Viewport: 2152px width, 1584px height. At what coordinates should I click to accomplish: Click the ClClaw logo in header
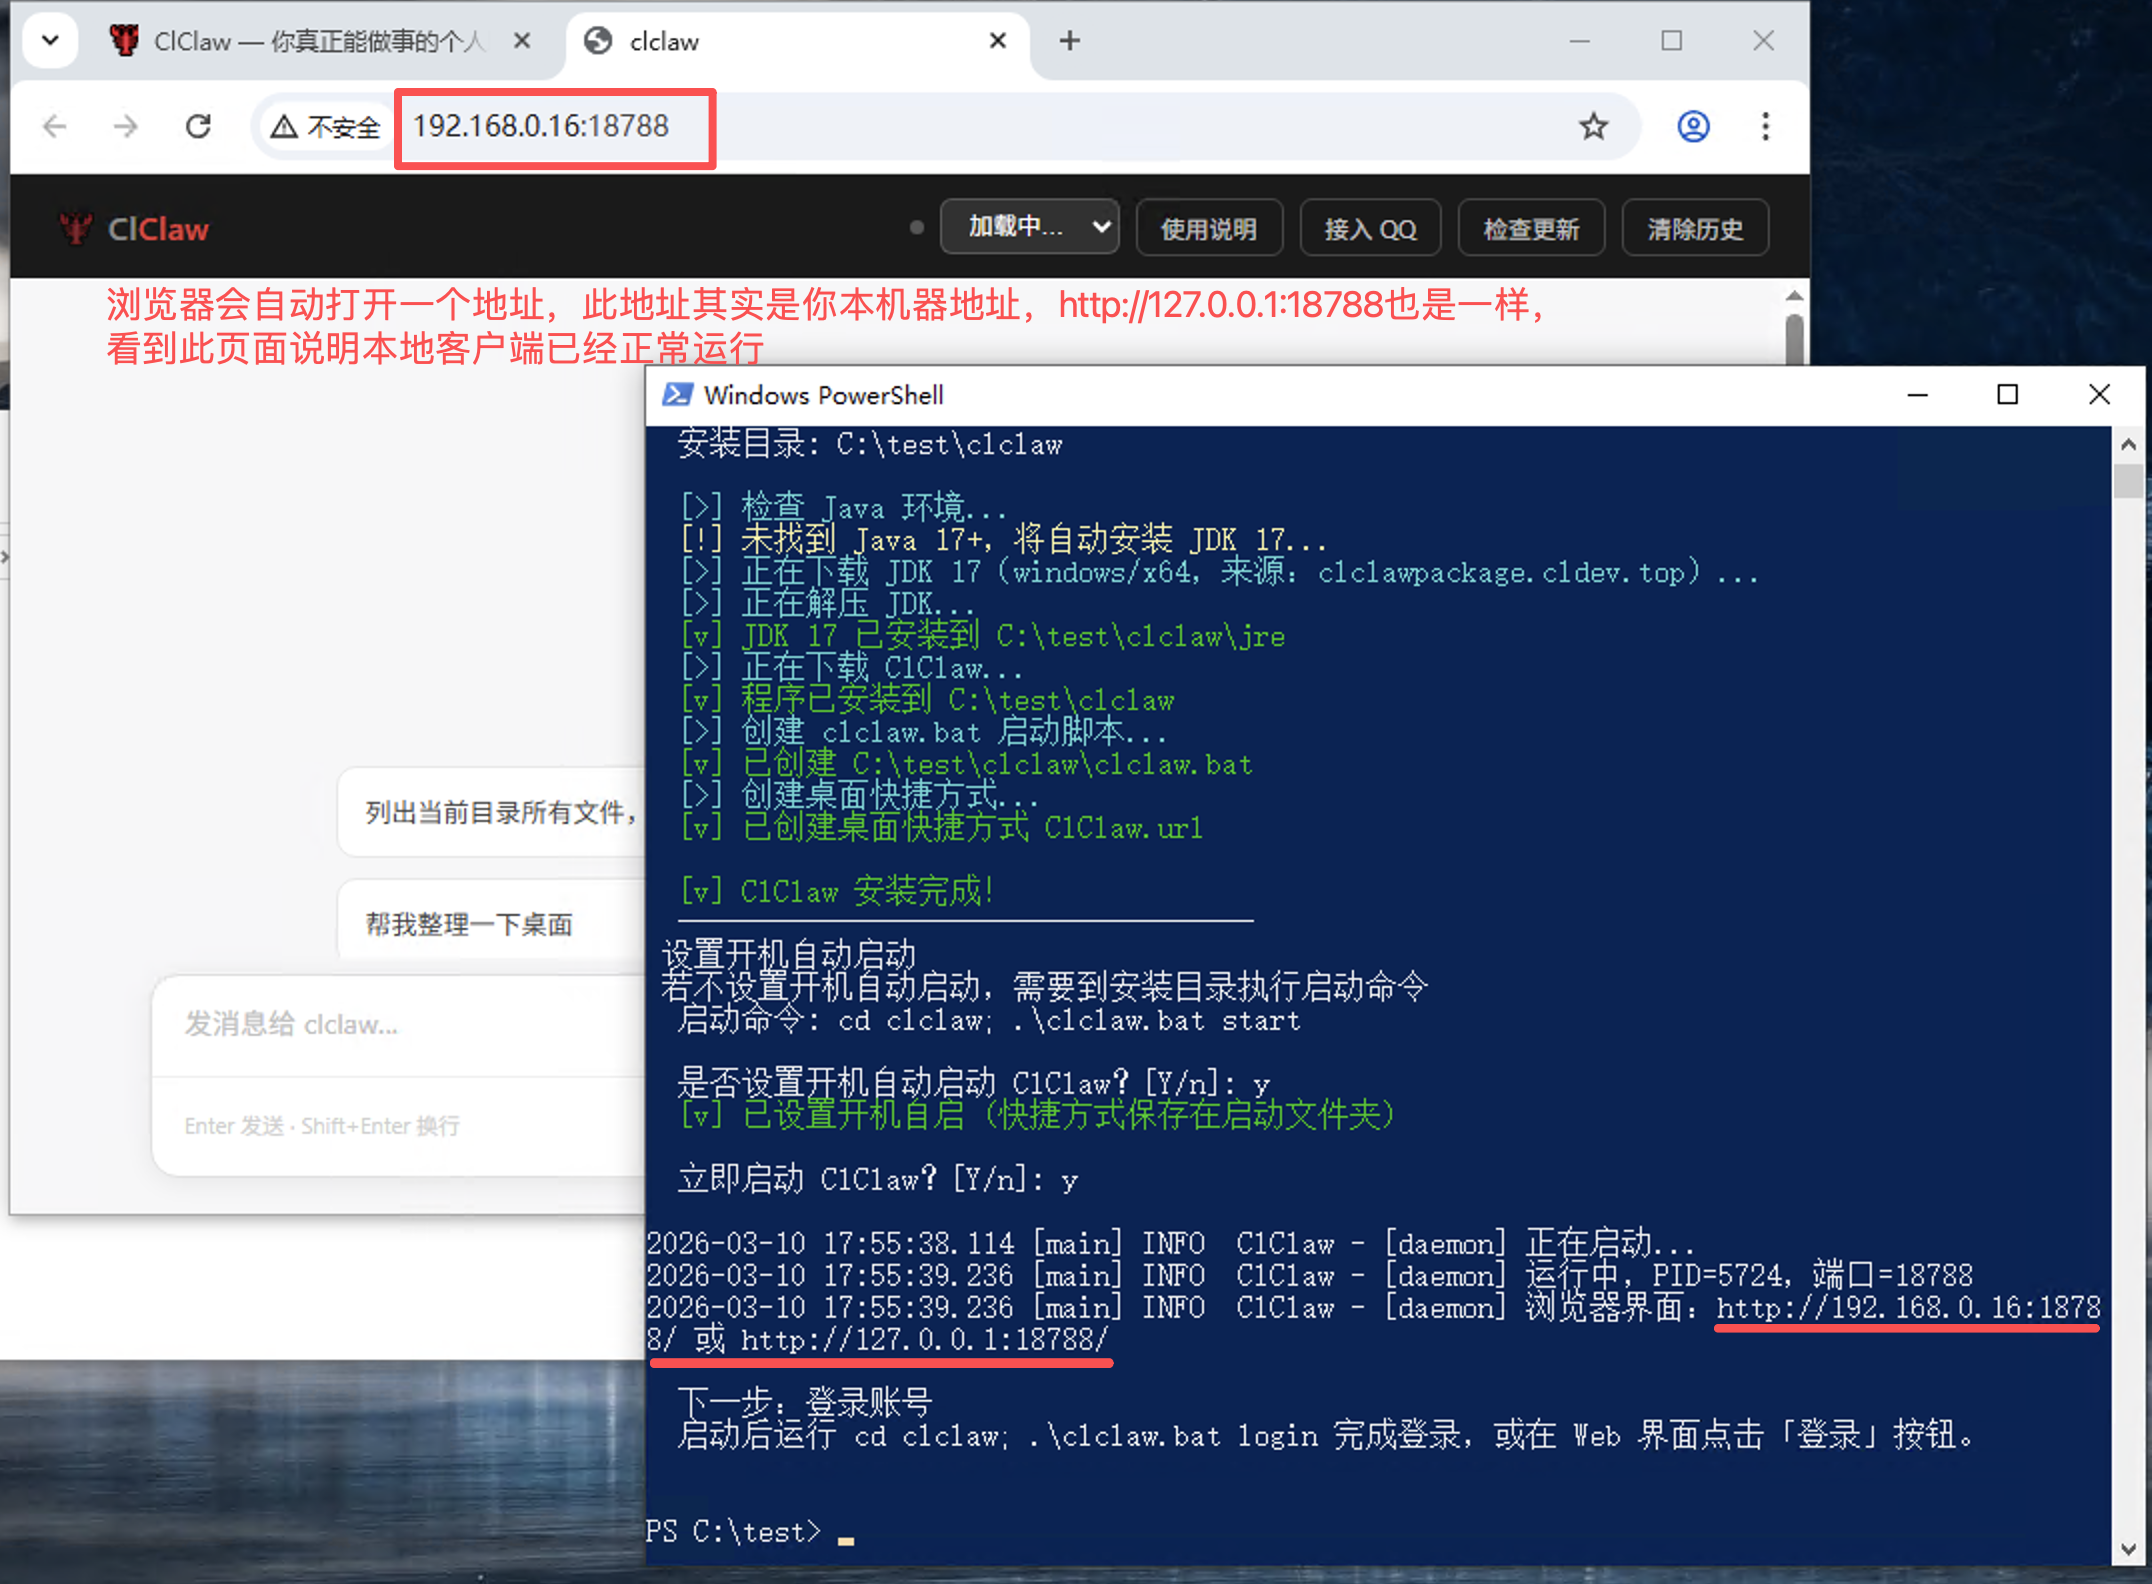pos(134,229)
